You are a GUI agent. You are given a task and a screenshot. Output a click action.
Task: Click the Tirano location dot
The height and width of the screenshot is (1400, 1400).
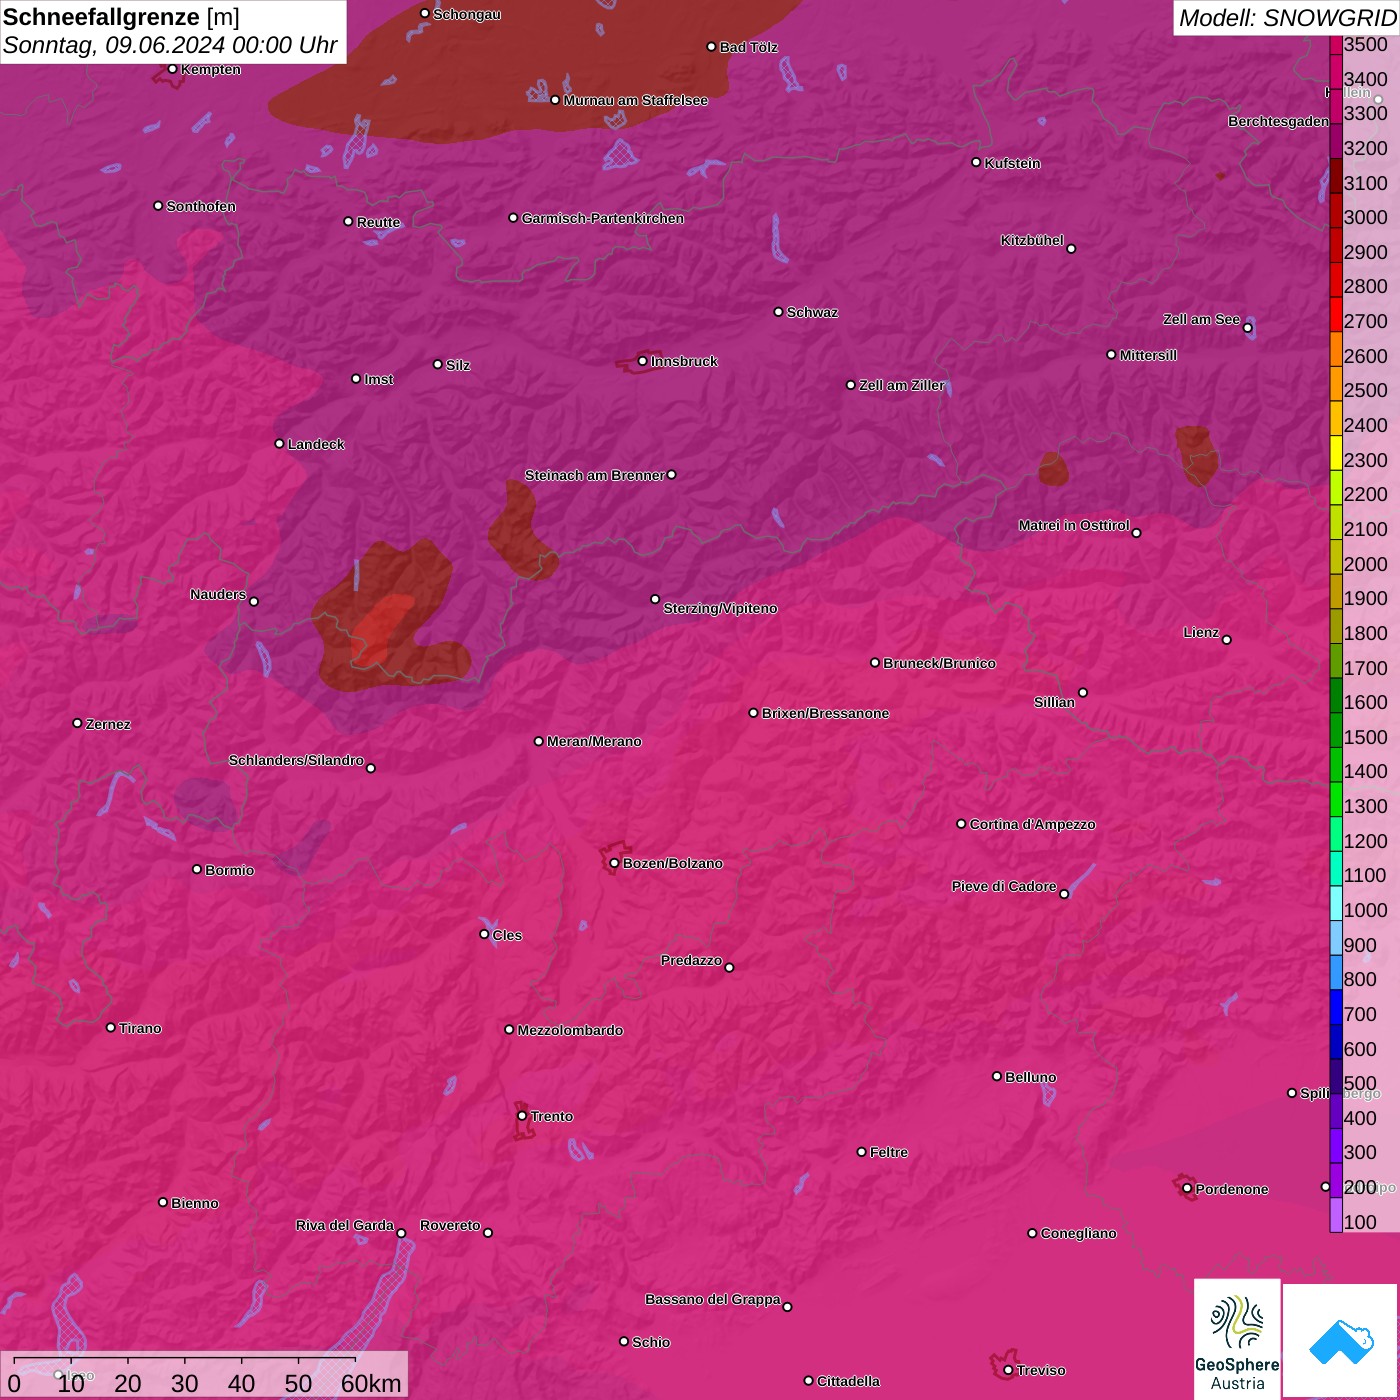tap(110, 1028)
